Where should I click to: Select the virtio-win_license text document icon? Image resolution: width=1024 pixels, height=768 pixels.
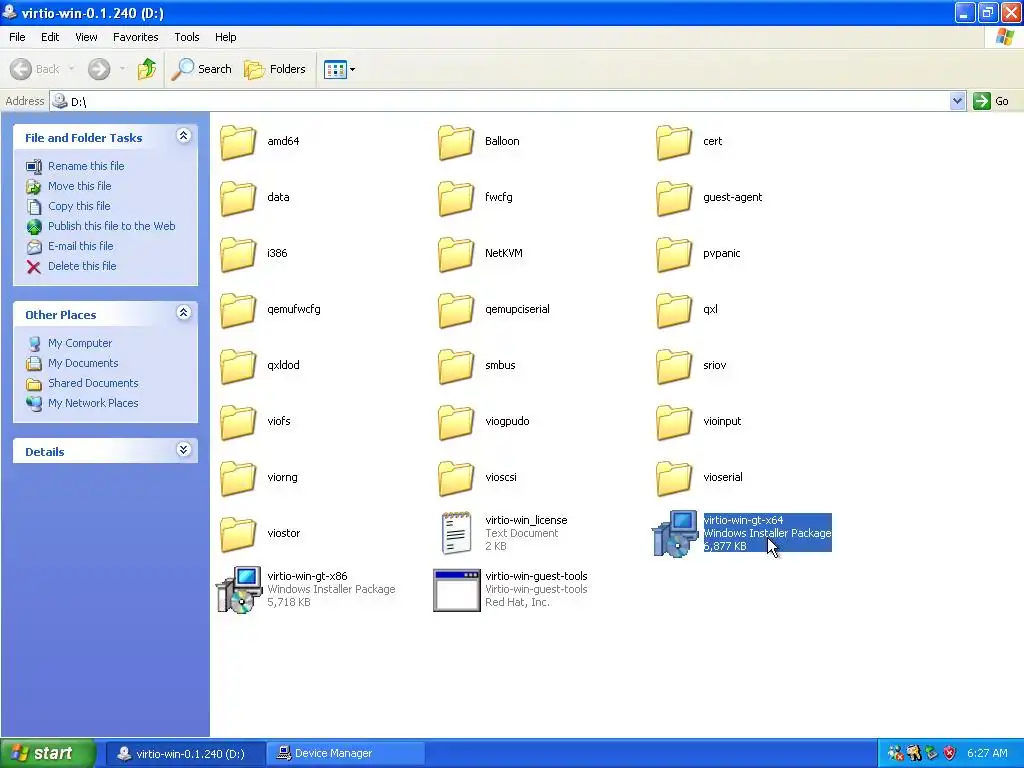click(x=456, y=533)
